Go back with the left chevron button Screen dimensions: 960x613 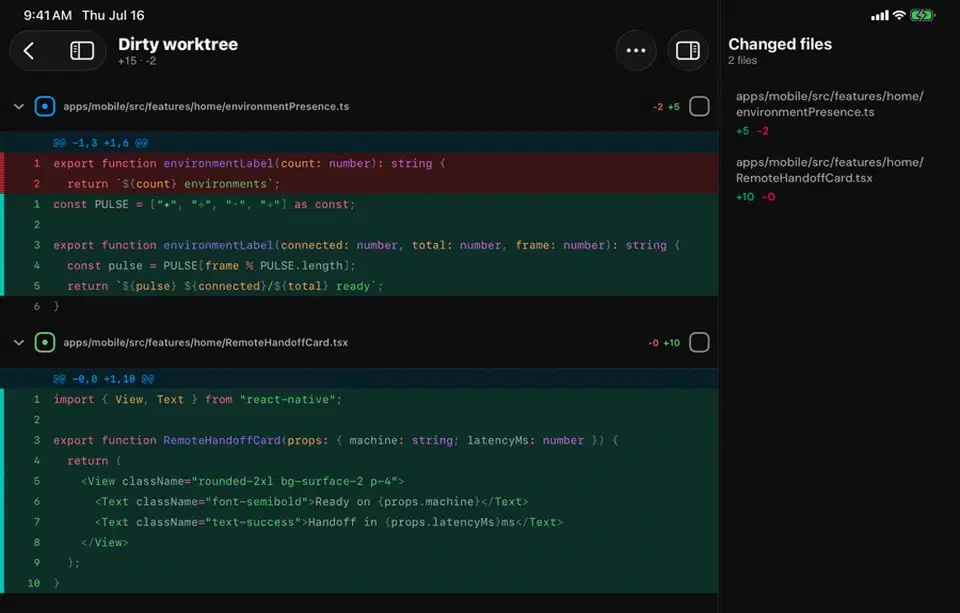[x=29, y=50]
